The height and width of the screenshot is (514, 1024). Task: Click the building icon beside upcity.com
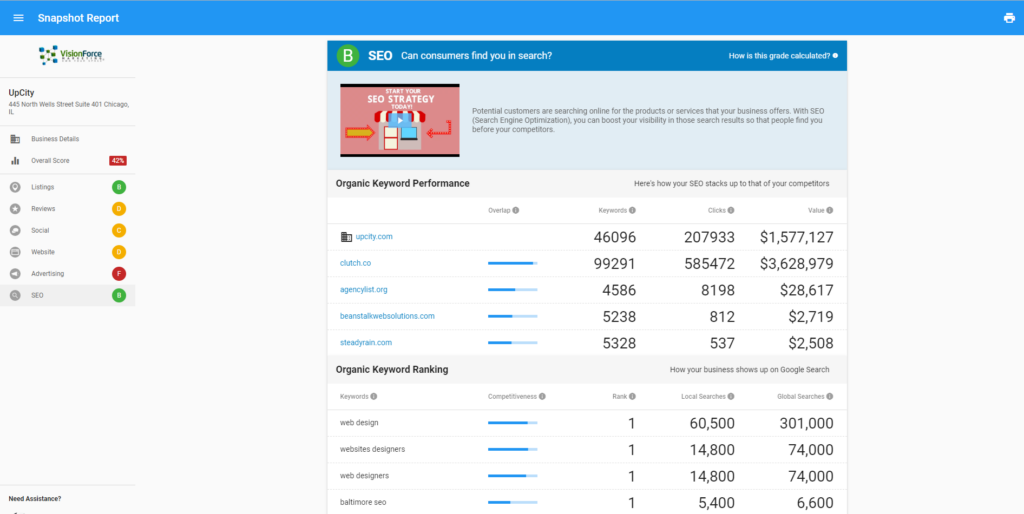point(346,237)
